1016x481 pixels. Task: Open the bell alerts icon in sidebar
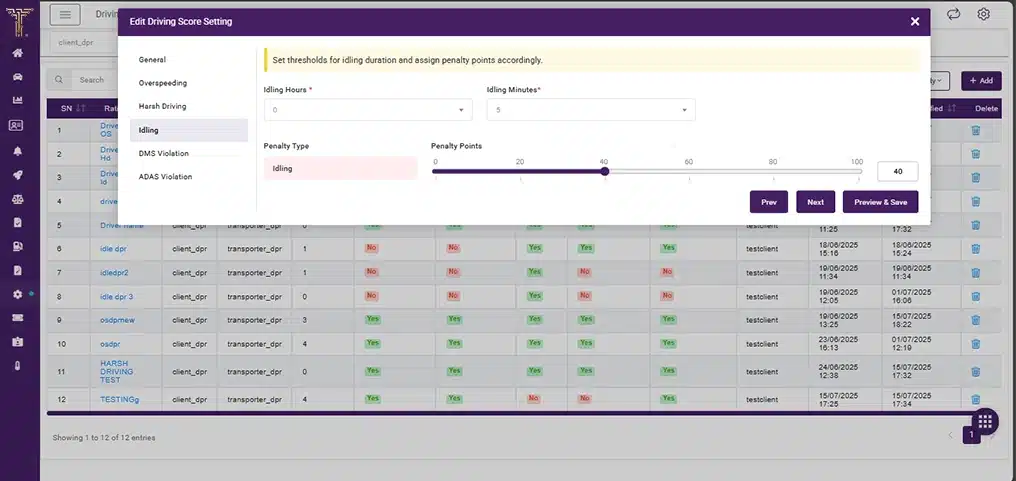[17, 151]
